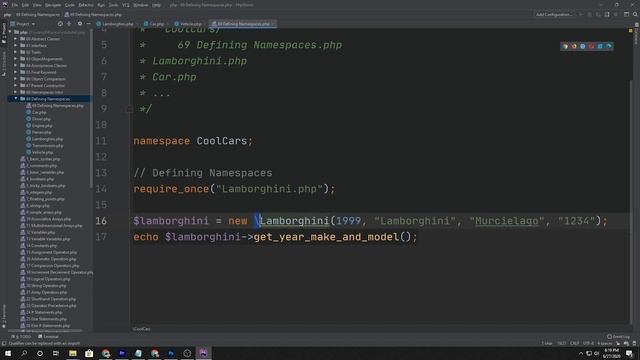The image size is (640, 360).
Task: Open in Internet Explorer icon in editor
Action: pyautogui.click(x=600, y=46)
